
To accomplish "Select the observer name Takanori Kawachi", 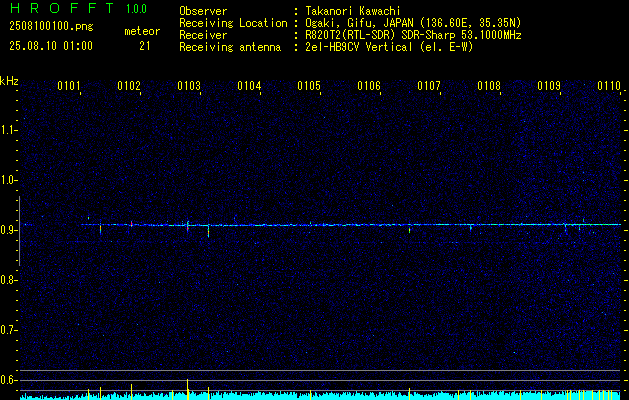I will pos(353,11).
